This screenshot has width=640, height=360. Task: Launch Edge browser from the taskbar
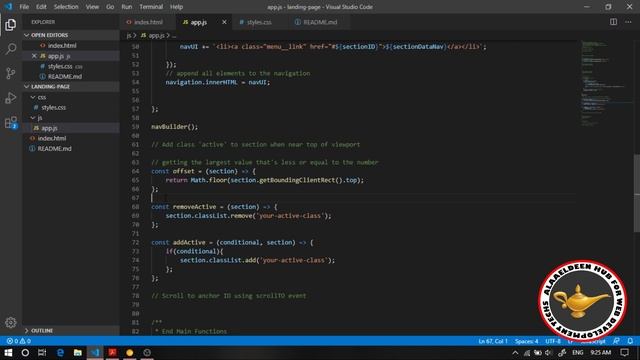pyautogui.click(x=60, y=353)
